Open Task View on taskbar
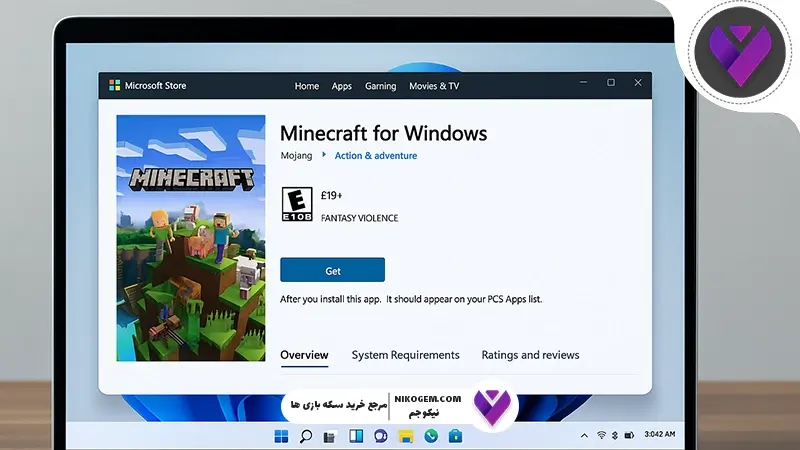Image resolution: width=800 pixels, height=450 pixels. (x=330, y=437)
